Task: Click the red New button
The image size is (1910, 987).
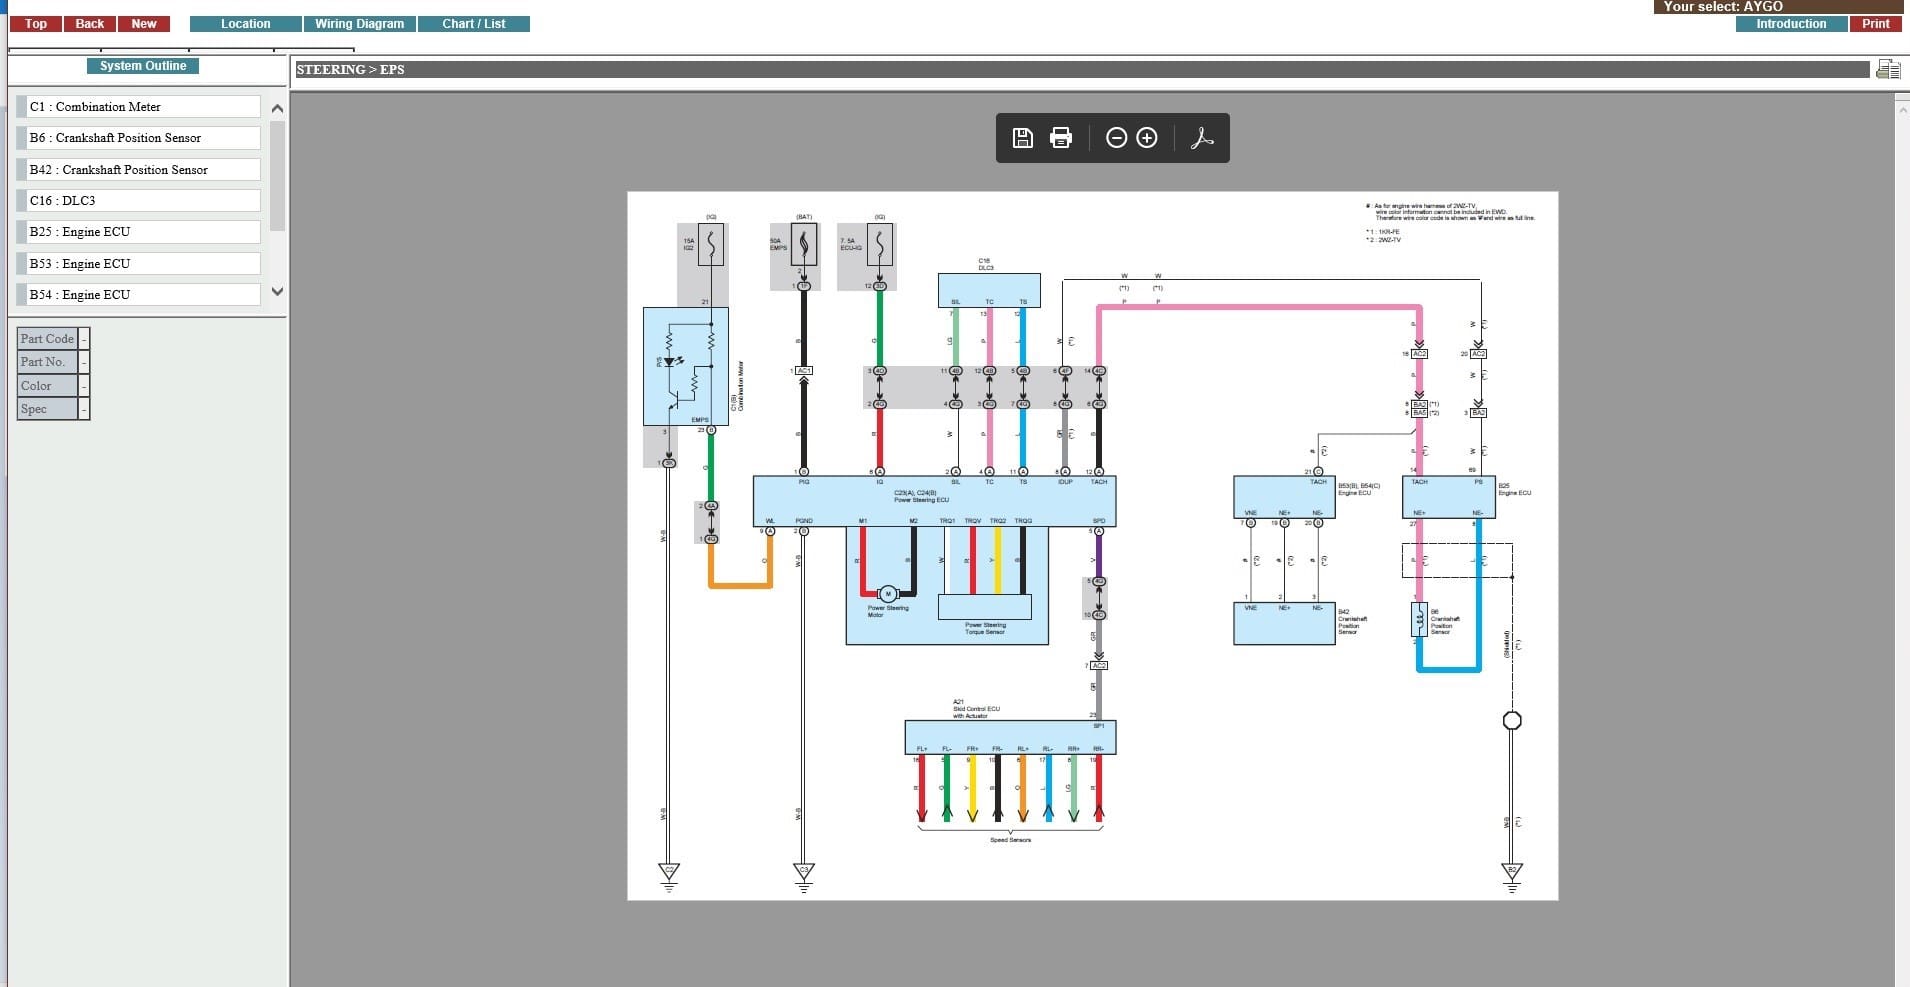Action: tap(144, 24)
